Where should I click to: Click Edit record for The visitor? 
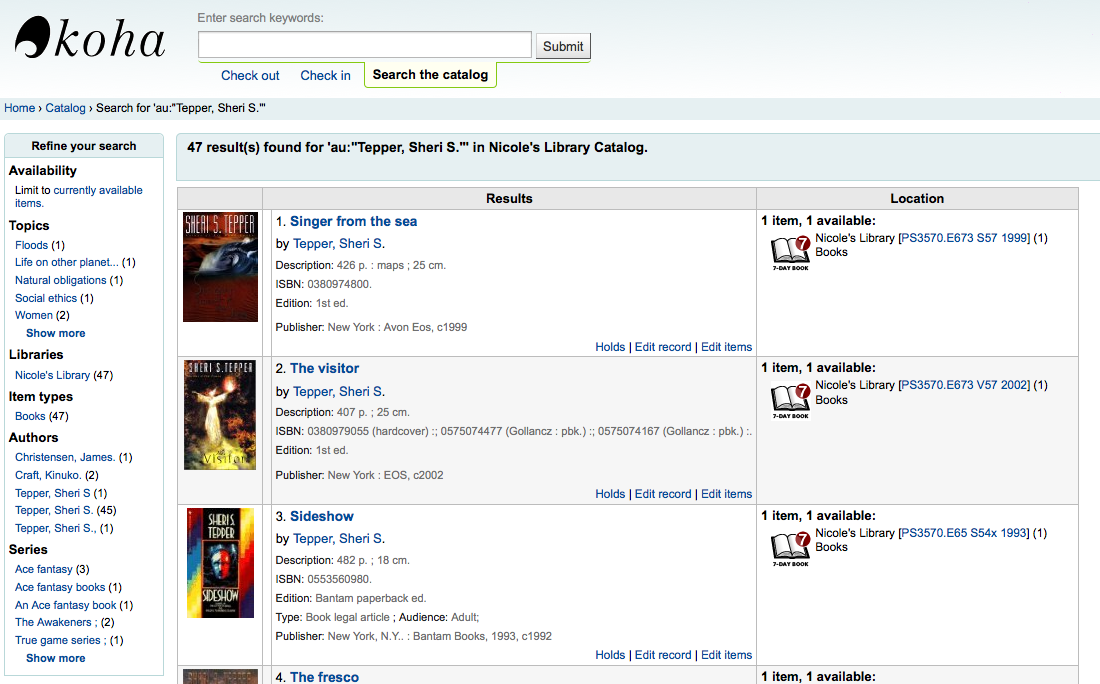pos(663,494)
